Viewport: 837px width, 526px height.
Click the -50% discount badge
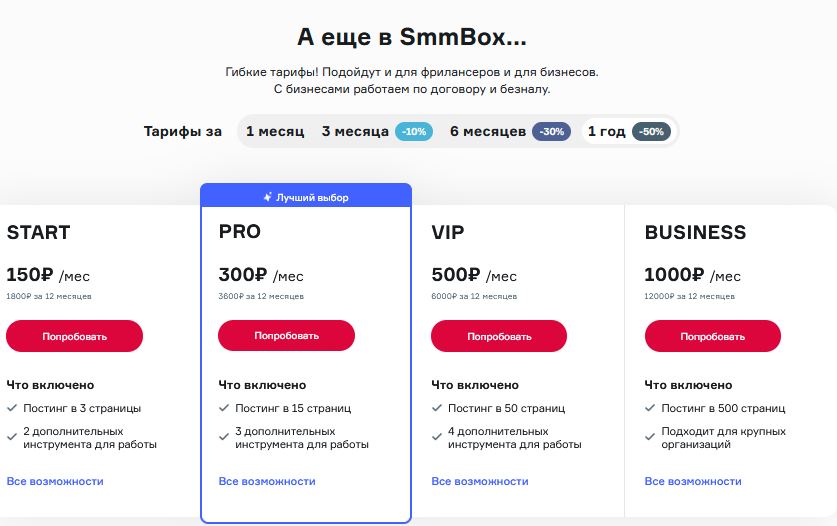click(651, 132)
